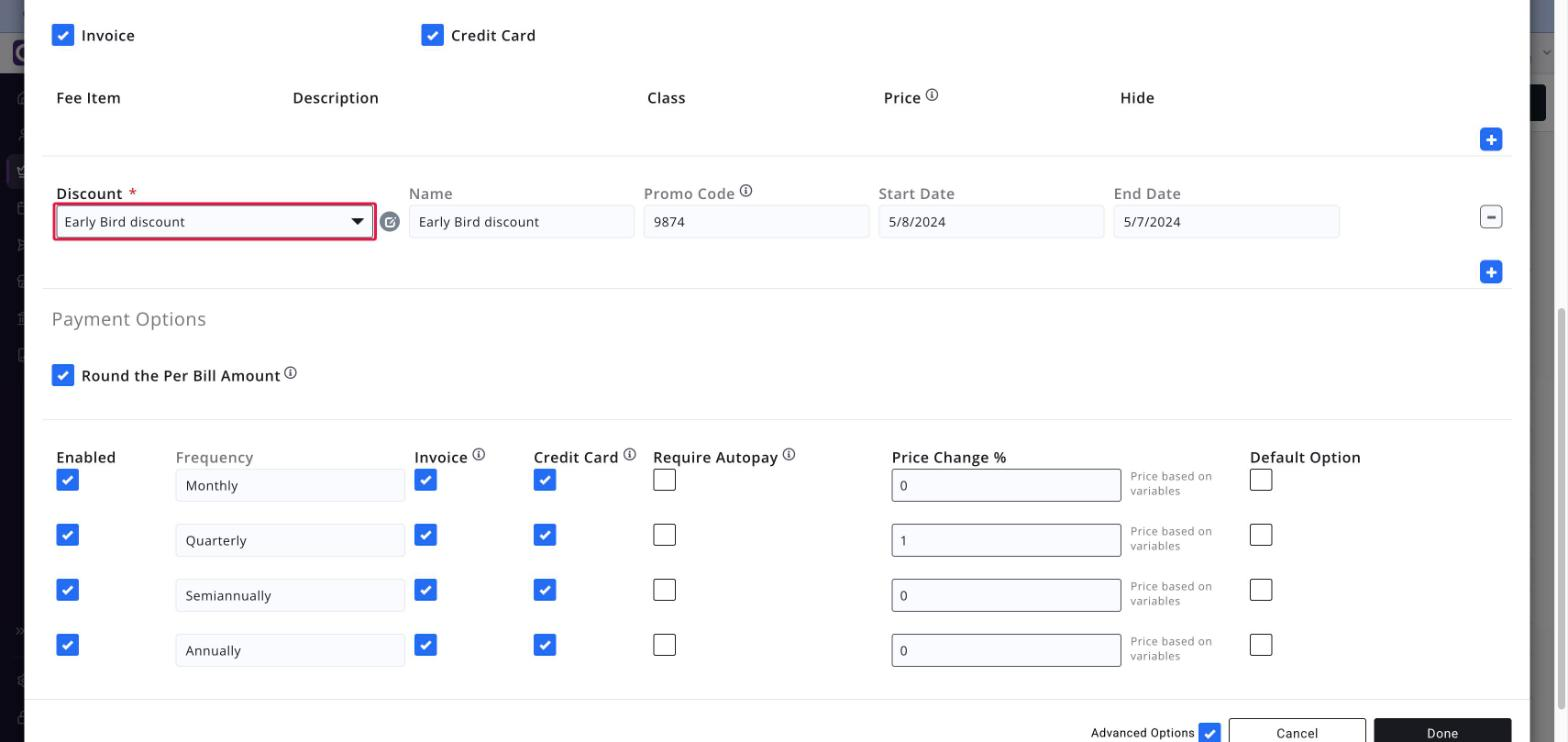The height and width of the screenshot is (742, 1568).
Task: Open the Early Bird discount edit link icon
Action: [390, 222]
